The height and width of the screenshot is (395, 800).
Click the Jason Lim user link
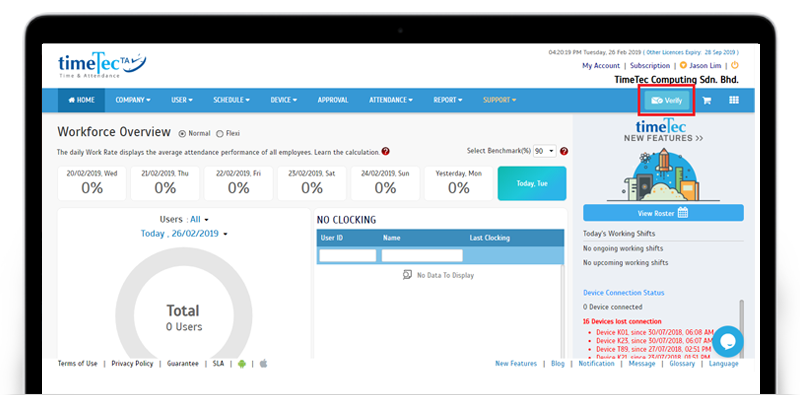coord(705,66)
